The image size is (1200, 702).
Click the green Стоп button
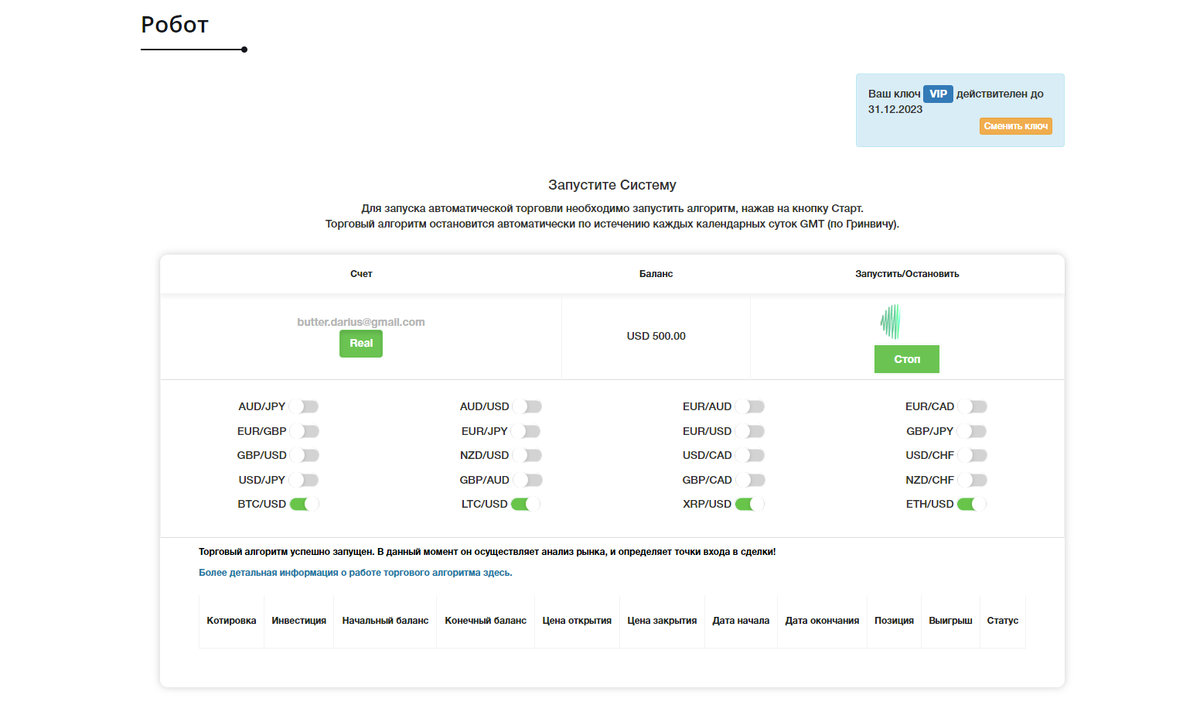pos(906,359)
